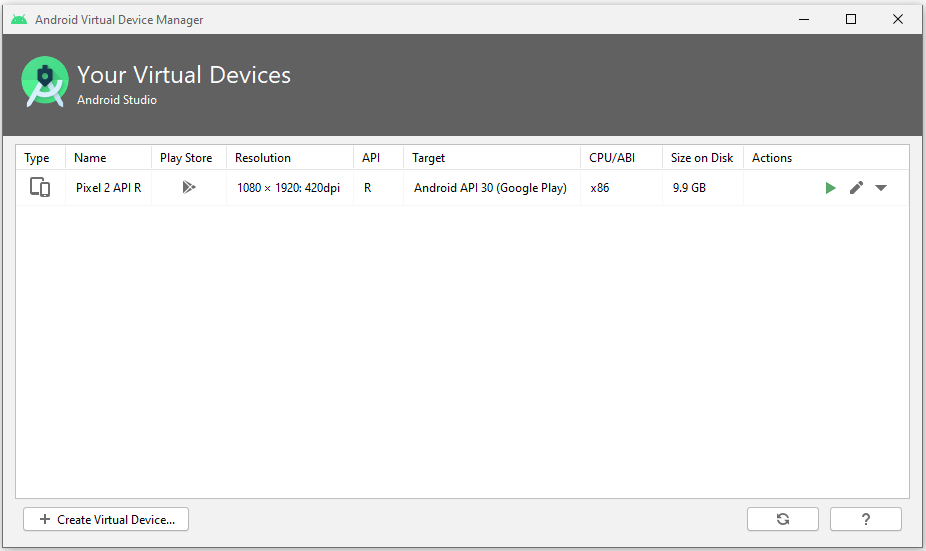
Task: Sort by the CPU/ABI column header
Action: (621, 158)
